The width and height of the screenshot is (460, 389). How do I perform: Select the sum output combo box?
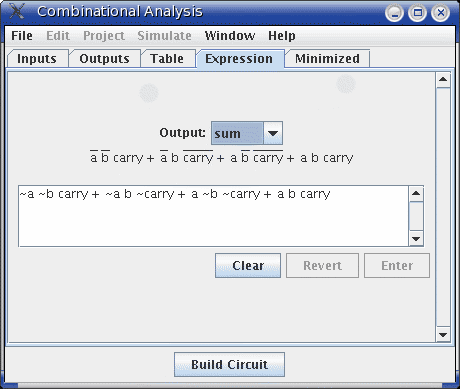(247, 133)
